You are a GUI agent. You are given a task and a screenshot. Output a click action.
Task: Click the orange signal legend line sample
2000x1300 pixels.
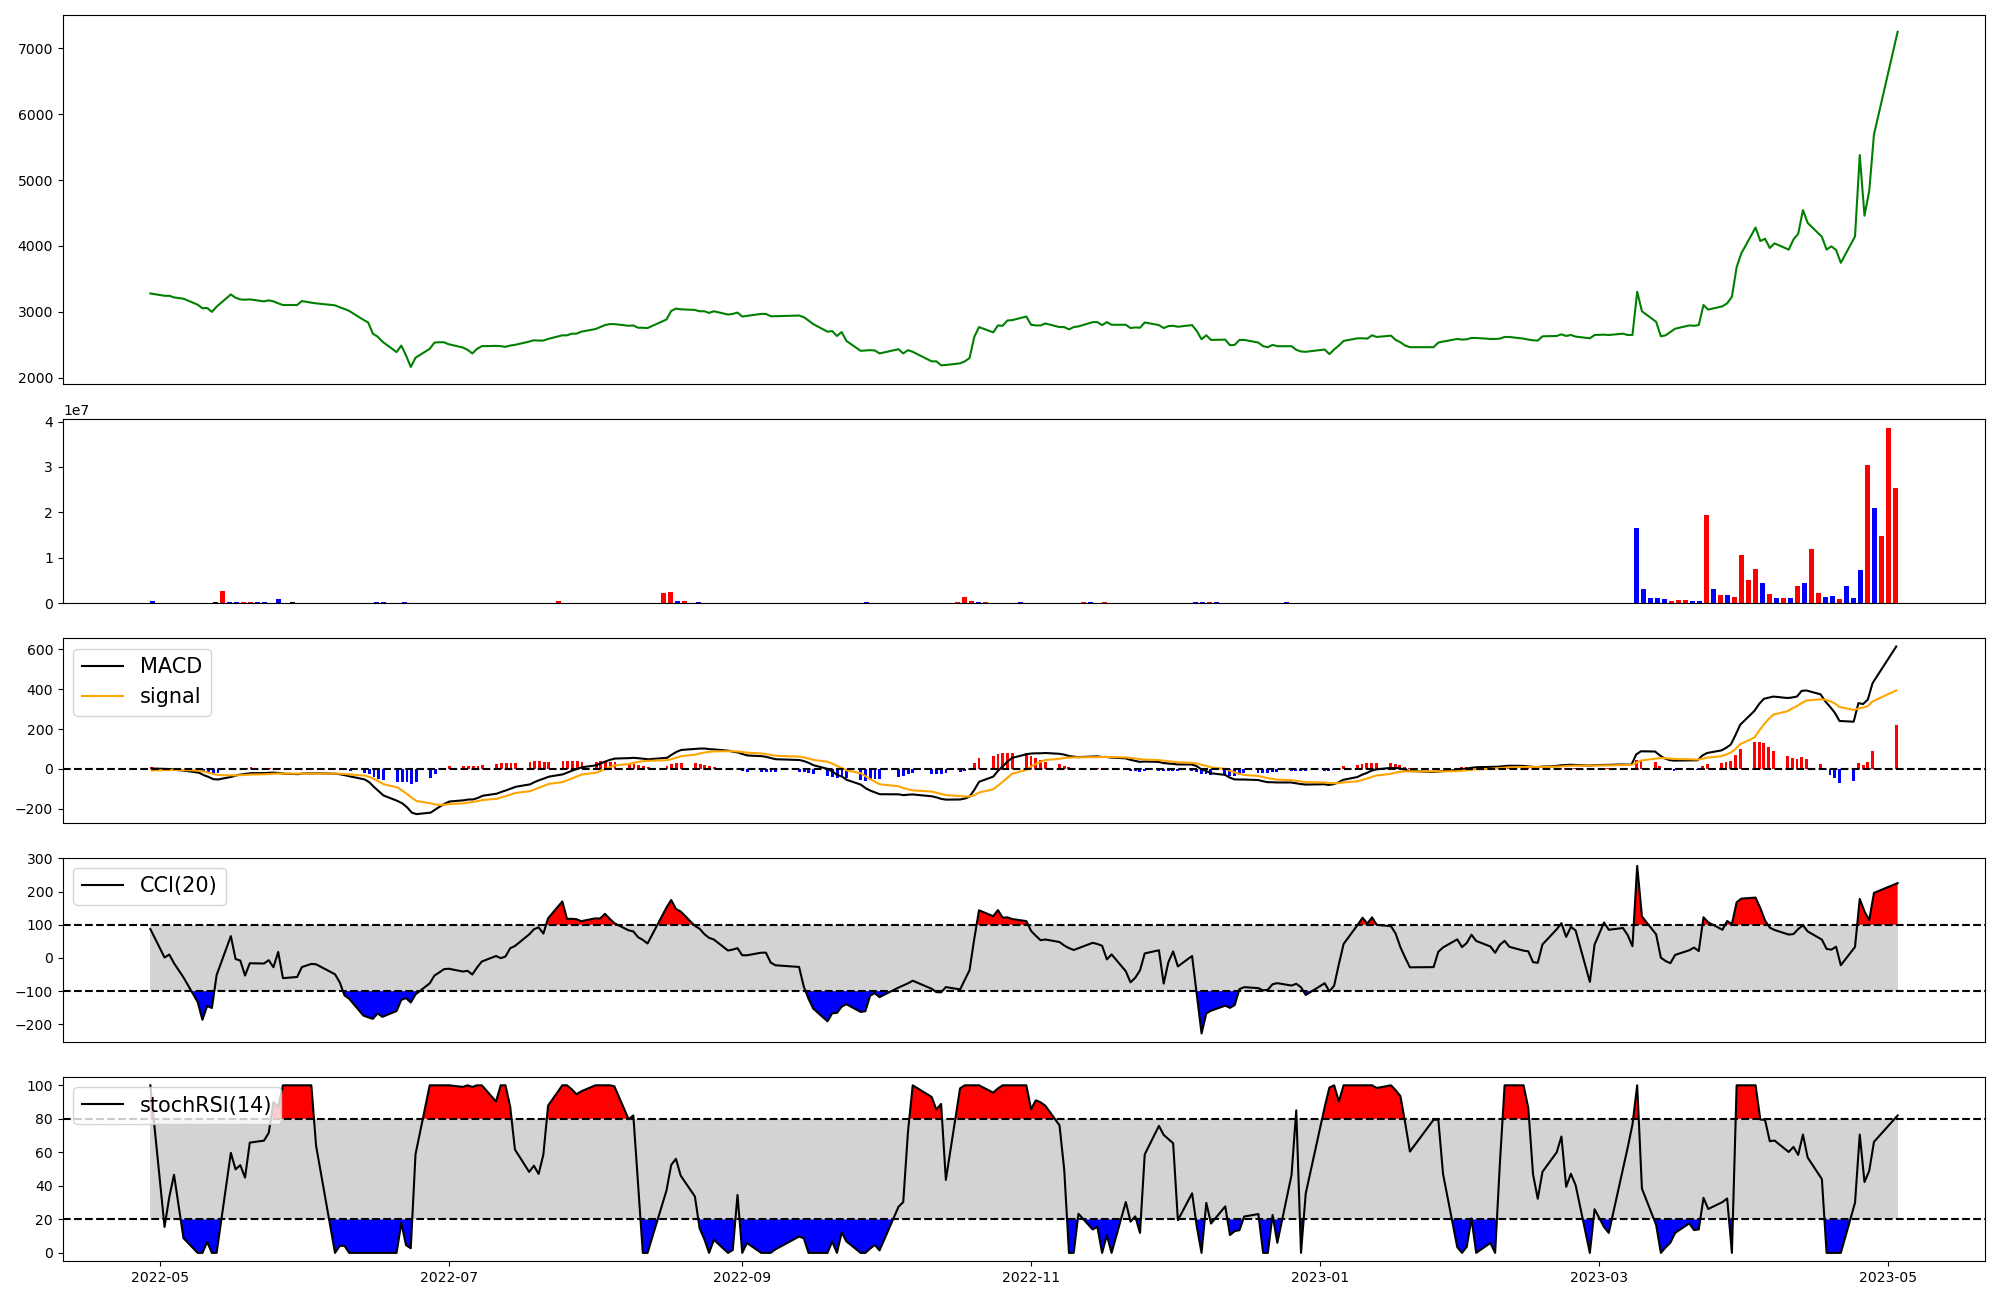click(102, 696)
